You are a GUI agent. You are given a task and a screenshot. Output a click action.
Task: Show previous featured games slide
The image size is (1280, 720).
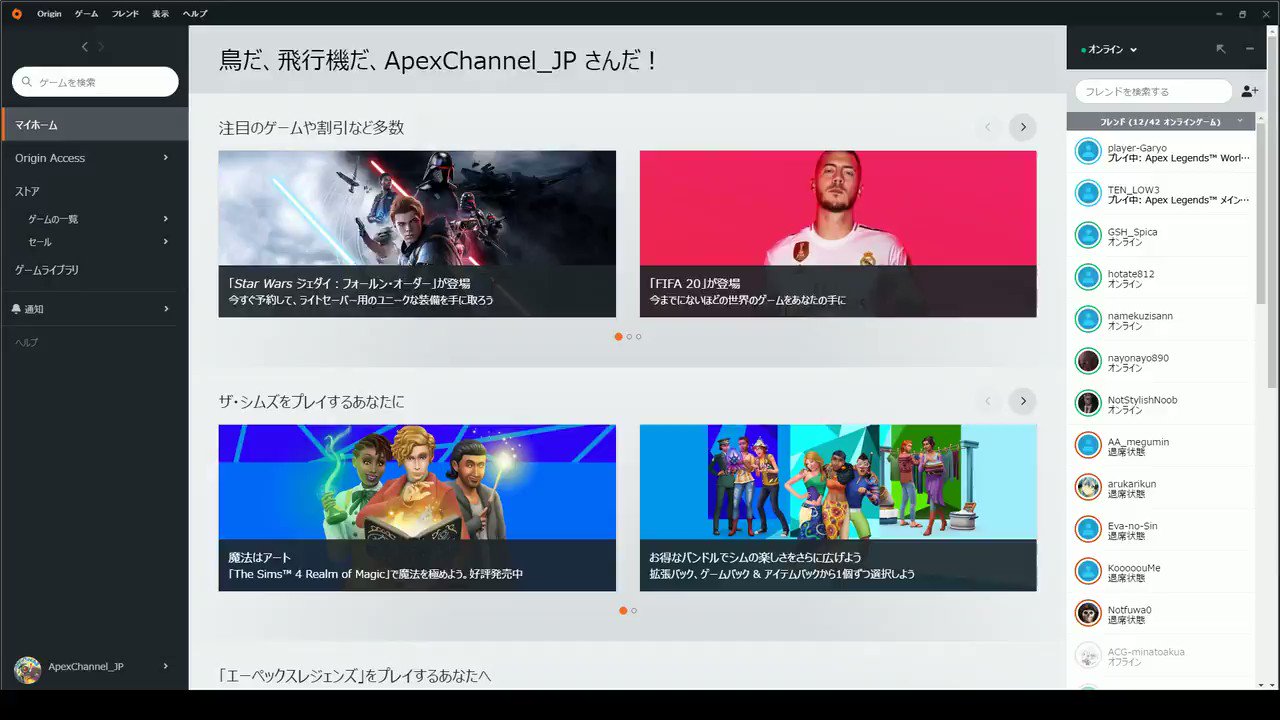click(x=988, y=127)
